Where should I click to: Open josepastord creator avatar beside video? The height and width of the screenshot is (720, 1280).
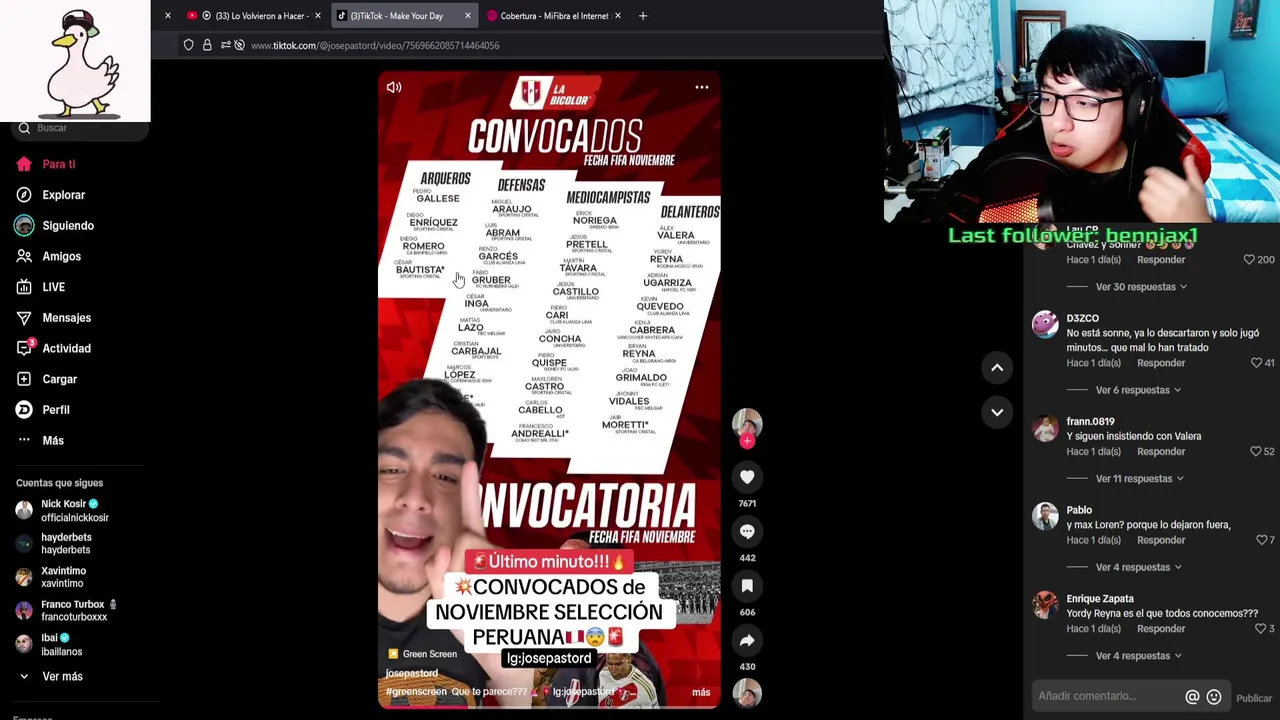pyautogui.click(x=747, y=423)
